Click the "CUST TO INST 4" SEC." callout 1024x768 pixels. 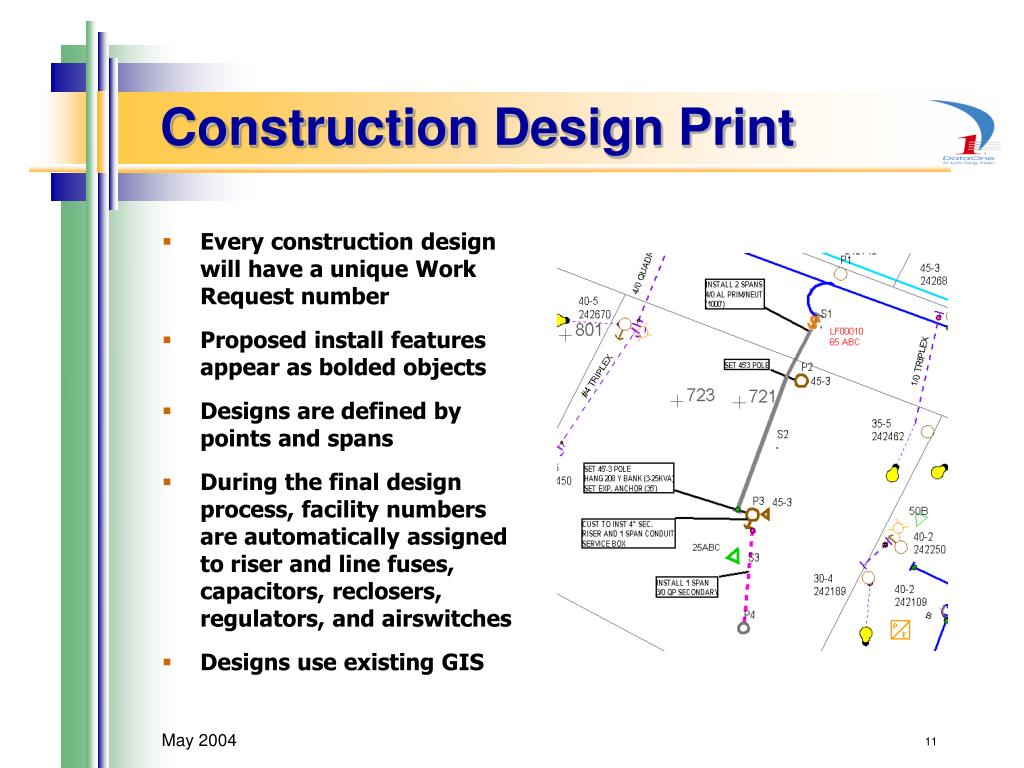[628, 534]
